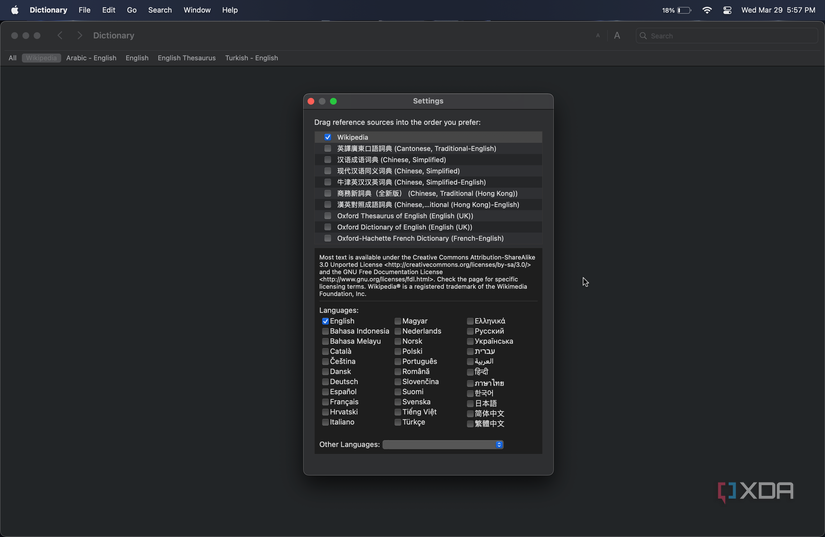Check Tiếng Việt language
Screen dimensions: 825x537
point(398,412)
